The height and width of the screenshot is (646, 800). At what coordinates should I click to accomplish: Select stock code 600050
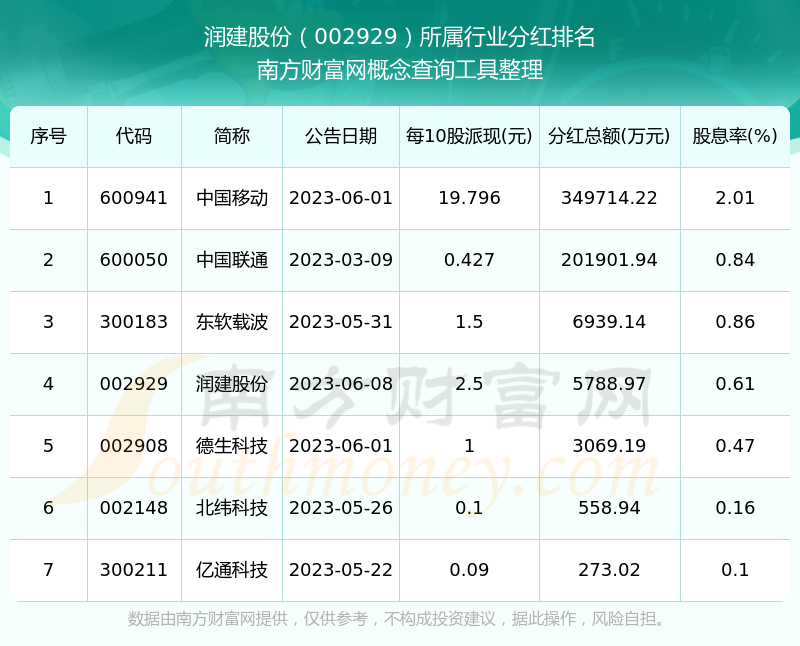pyautogui.click(x=134, y=260)
